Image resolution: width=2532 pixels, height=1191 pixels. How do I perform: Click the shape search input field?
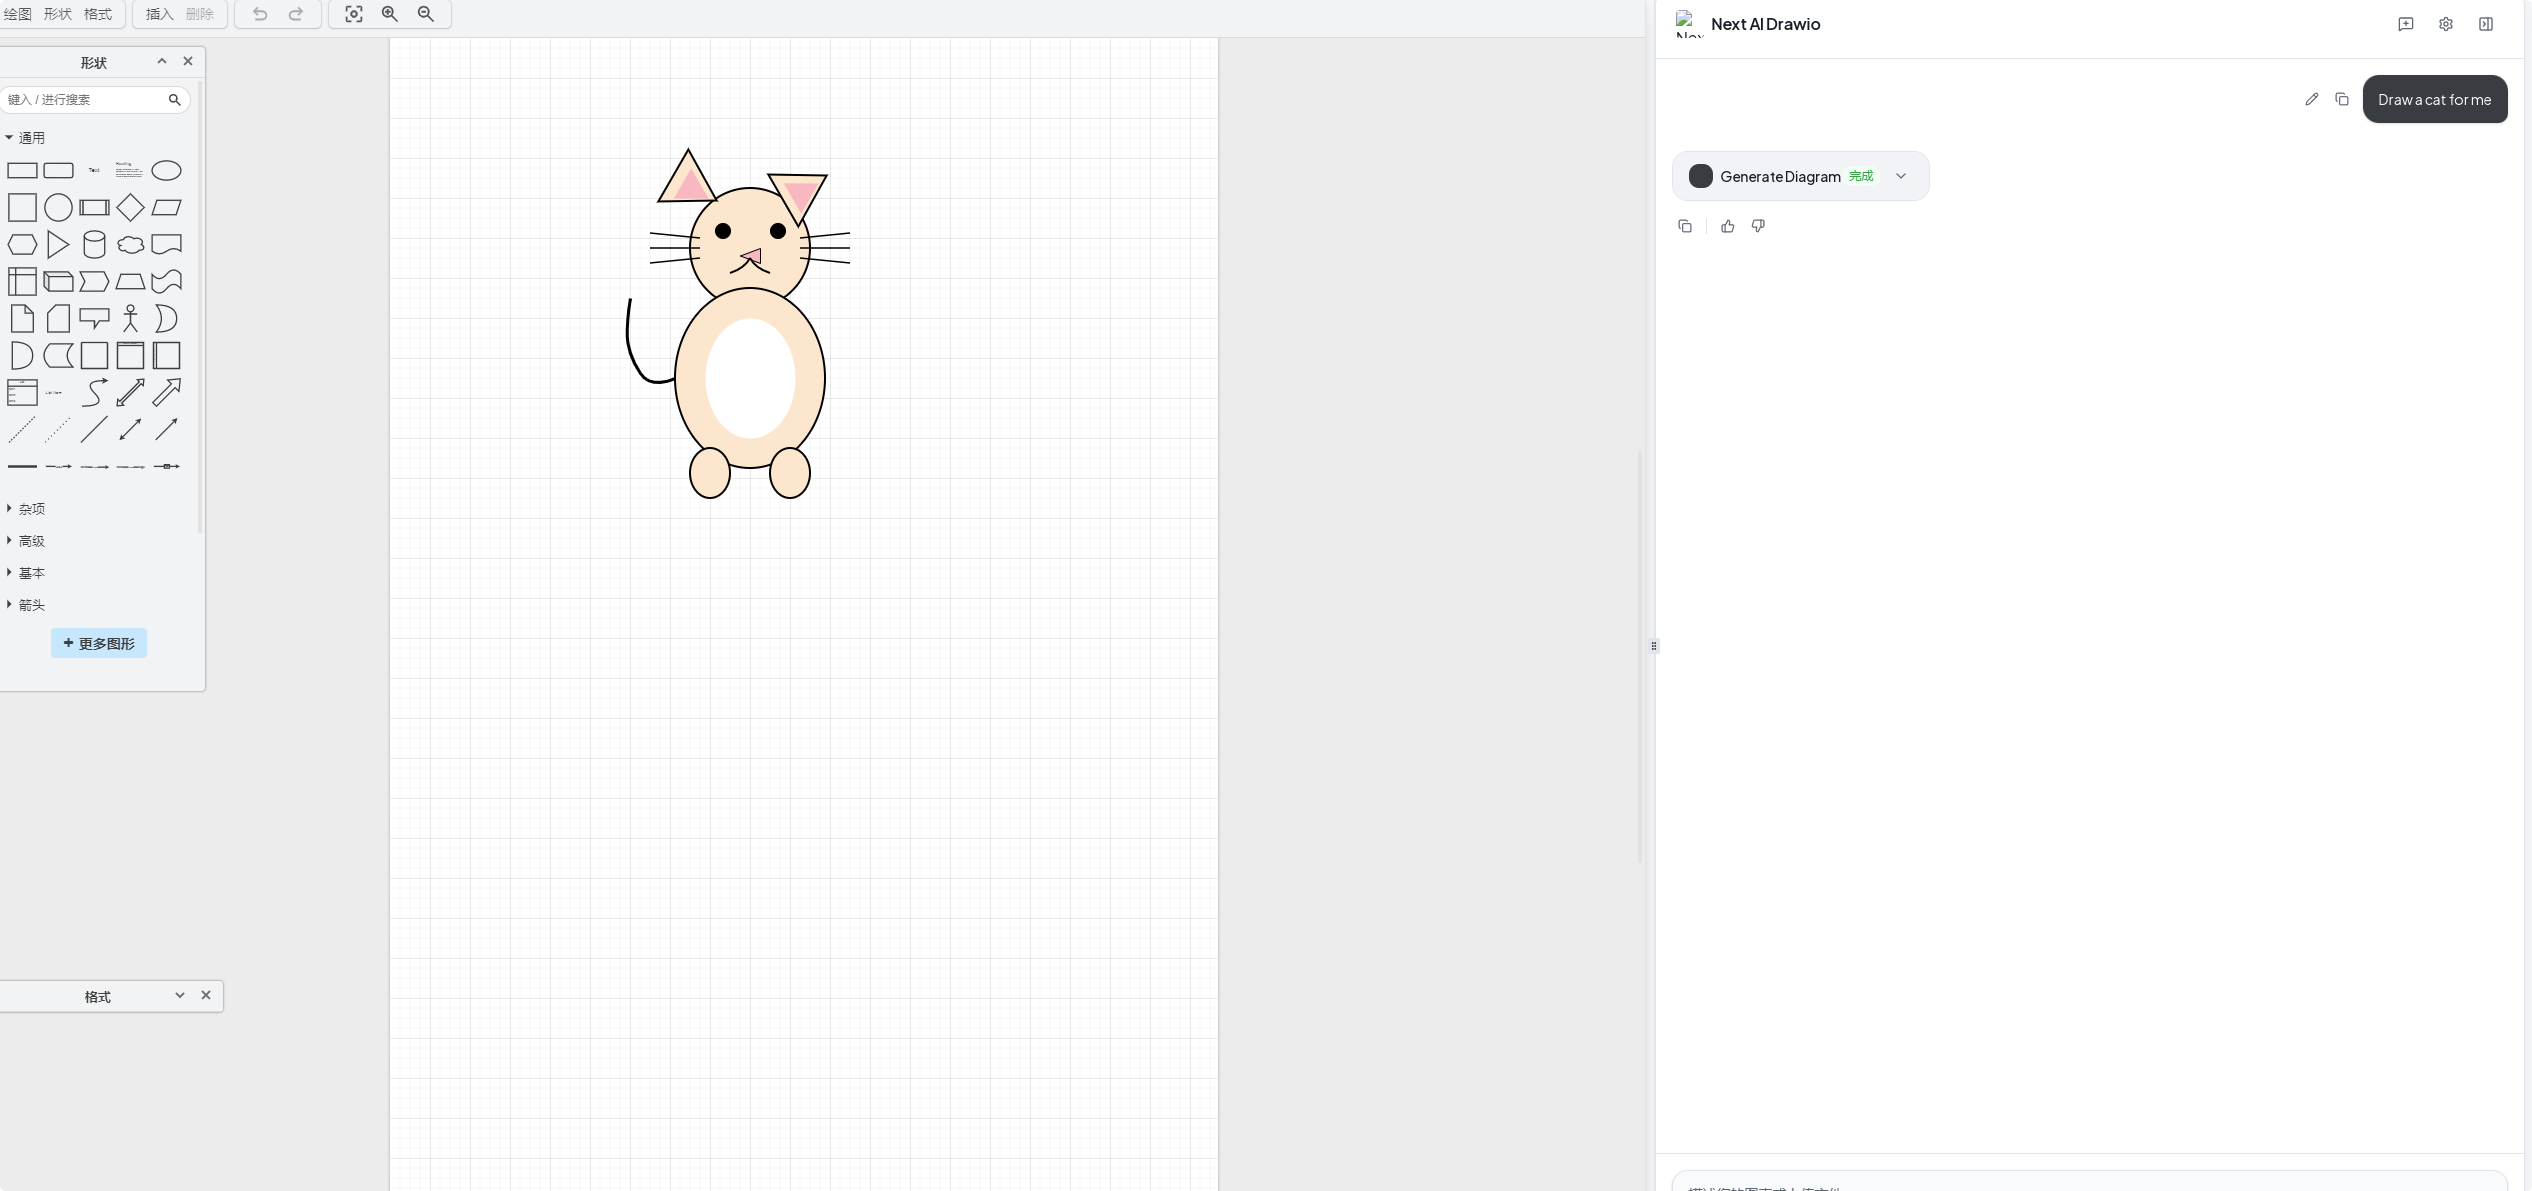coord(85,100)
